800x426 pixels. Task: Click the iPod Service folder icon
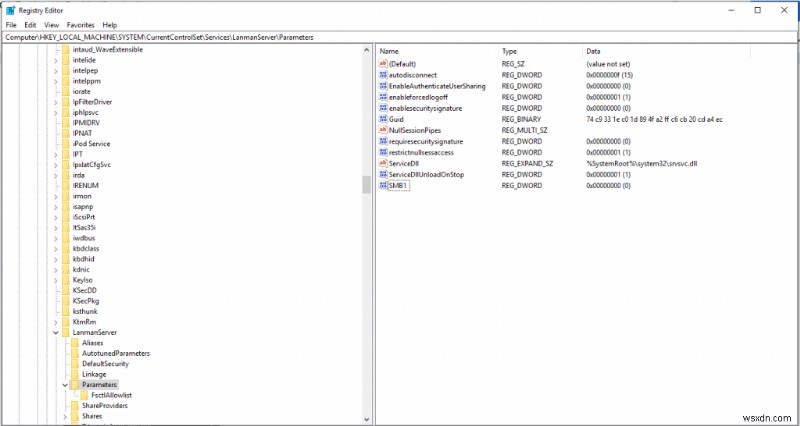click(65, 144)
